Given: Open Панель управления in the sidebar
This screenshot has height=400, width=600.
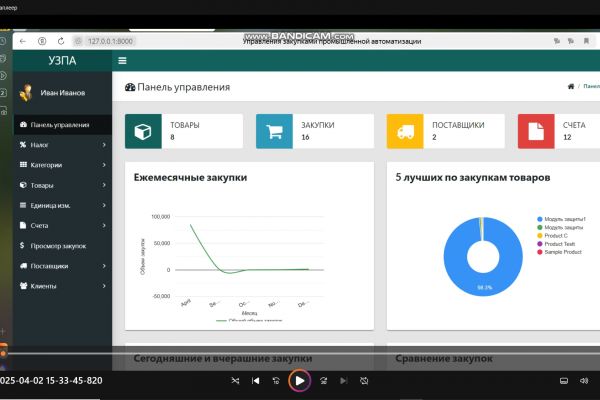Looking at the screenshot, I should click(63, 125).
